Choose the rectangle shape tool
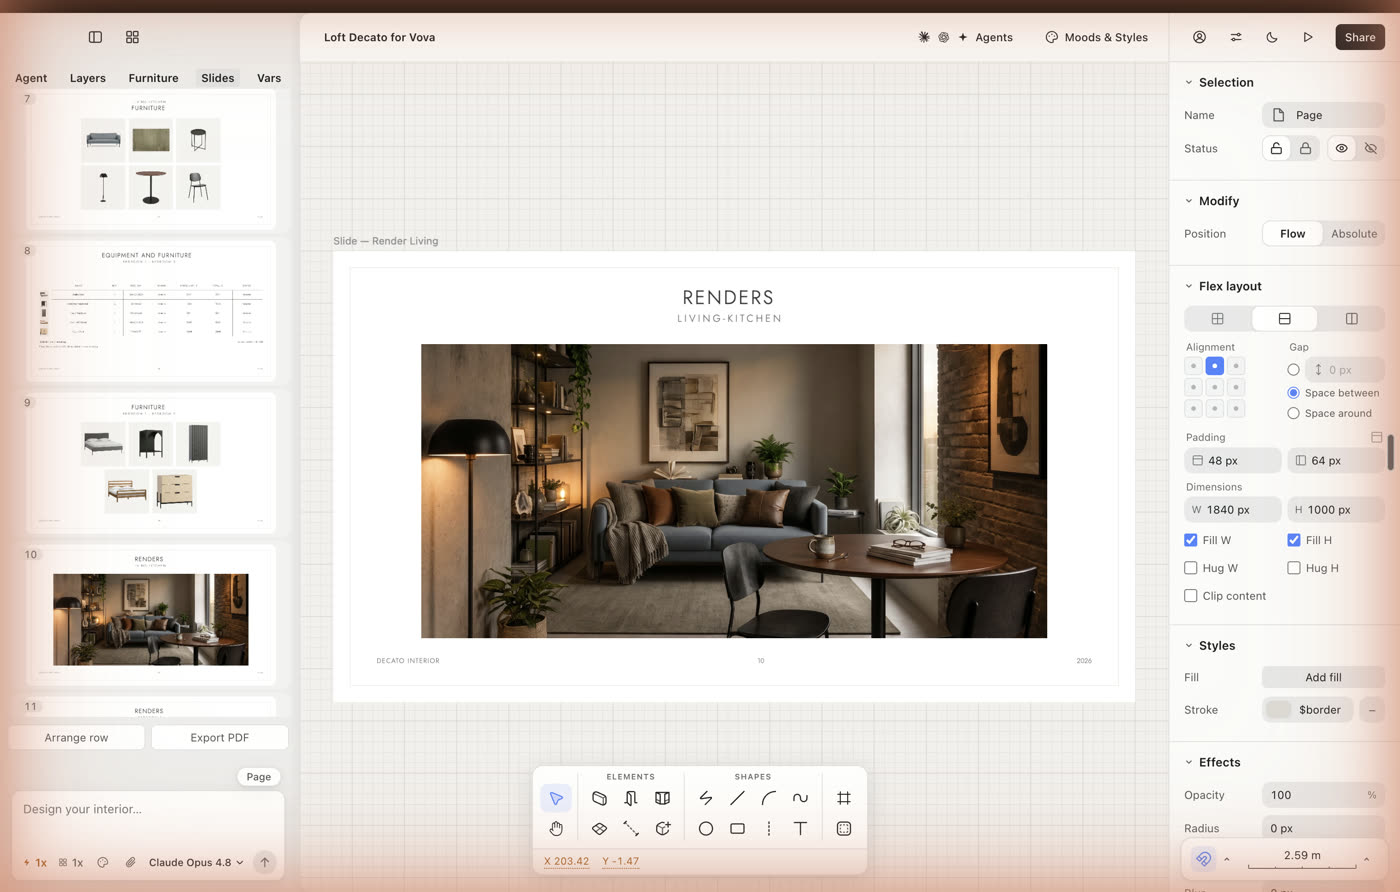 pyautogui.click(x=737, y=828)
